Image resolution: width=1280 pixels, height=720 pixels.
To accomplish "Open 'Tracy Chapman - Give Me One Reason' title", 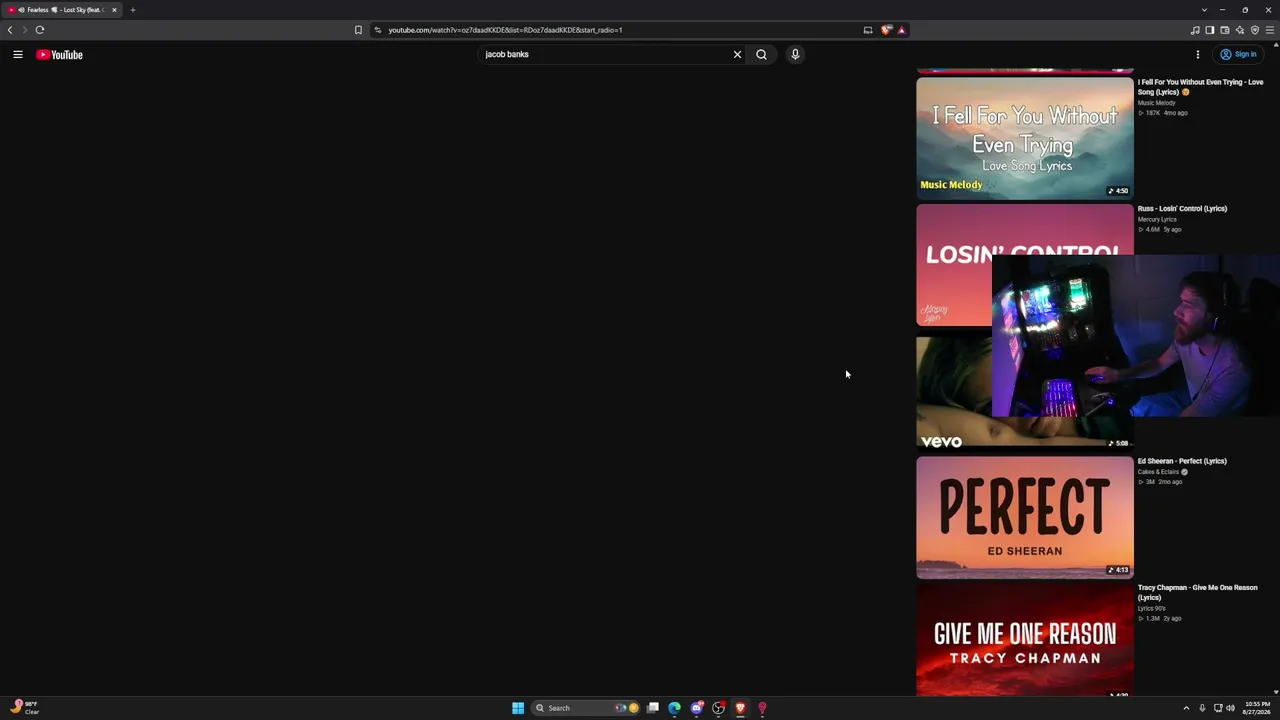I will coord(1197,593).
